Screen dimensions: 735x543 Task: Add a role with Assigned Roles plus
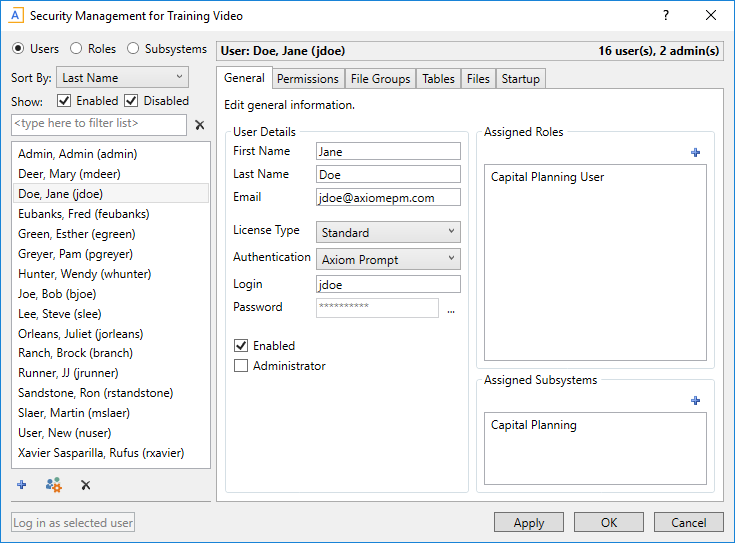coord(695,152)
